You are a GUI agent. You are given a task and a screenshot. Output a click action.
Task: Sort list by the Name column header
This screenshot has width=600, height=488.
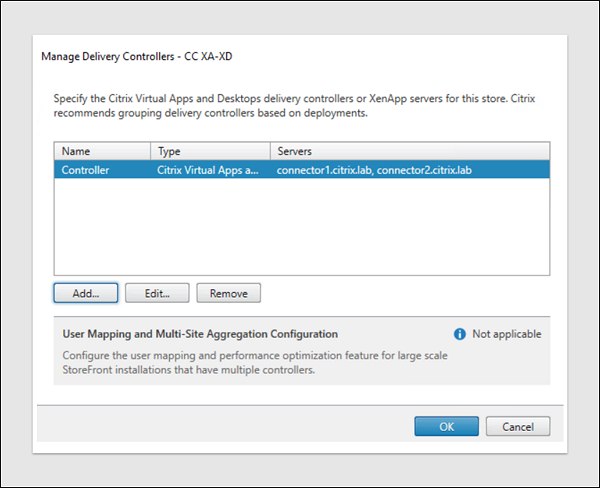101,151
